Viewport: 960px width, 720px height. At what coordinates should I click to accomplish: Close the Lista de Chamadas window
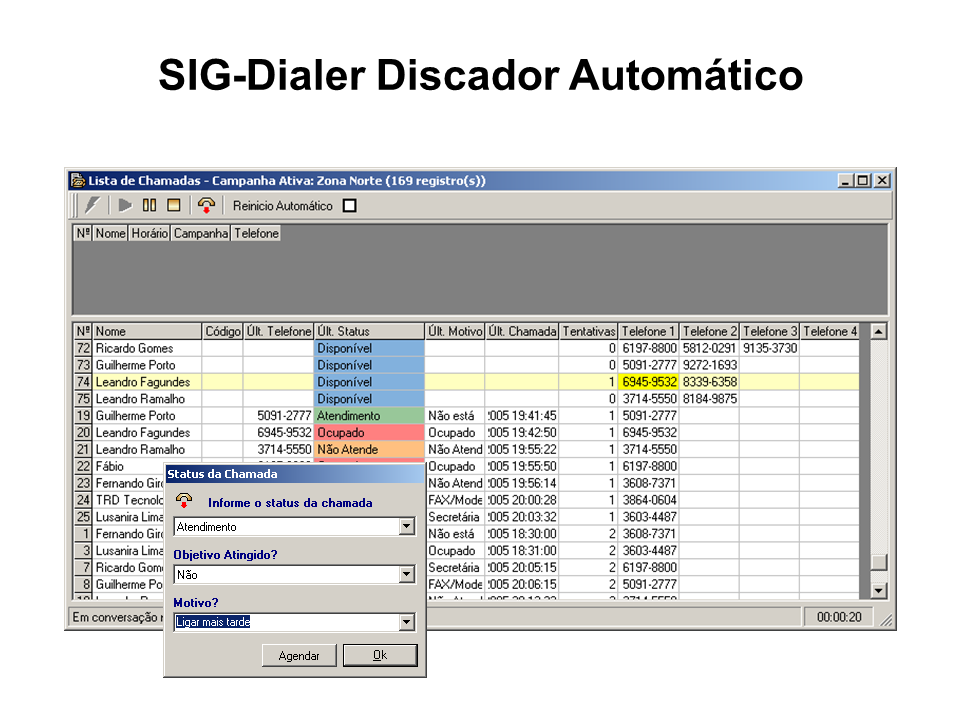(882, 181)
